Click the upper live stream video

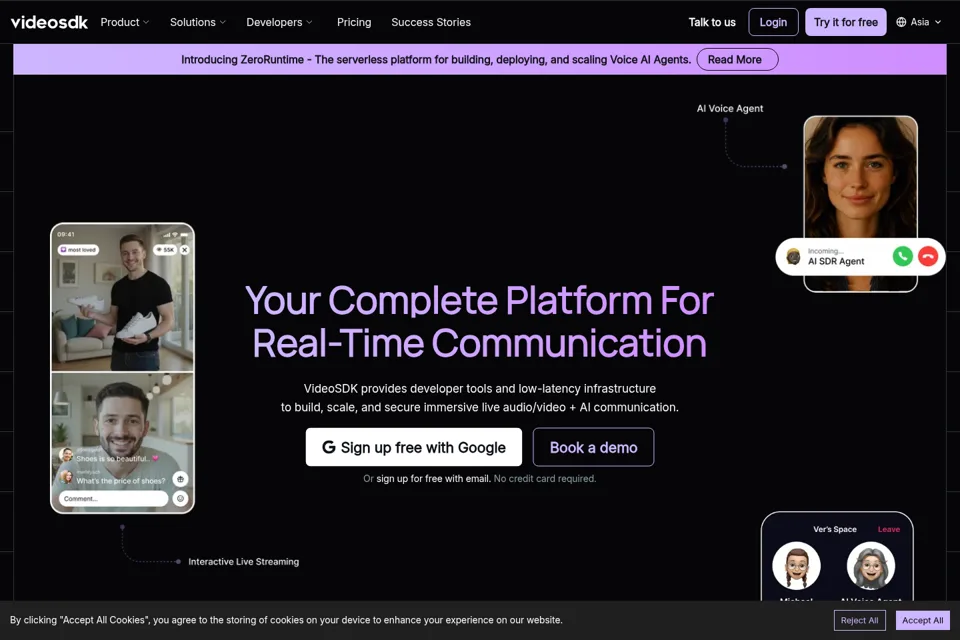coord(122,298)
